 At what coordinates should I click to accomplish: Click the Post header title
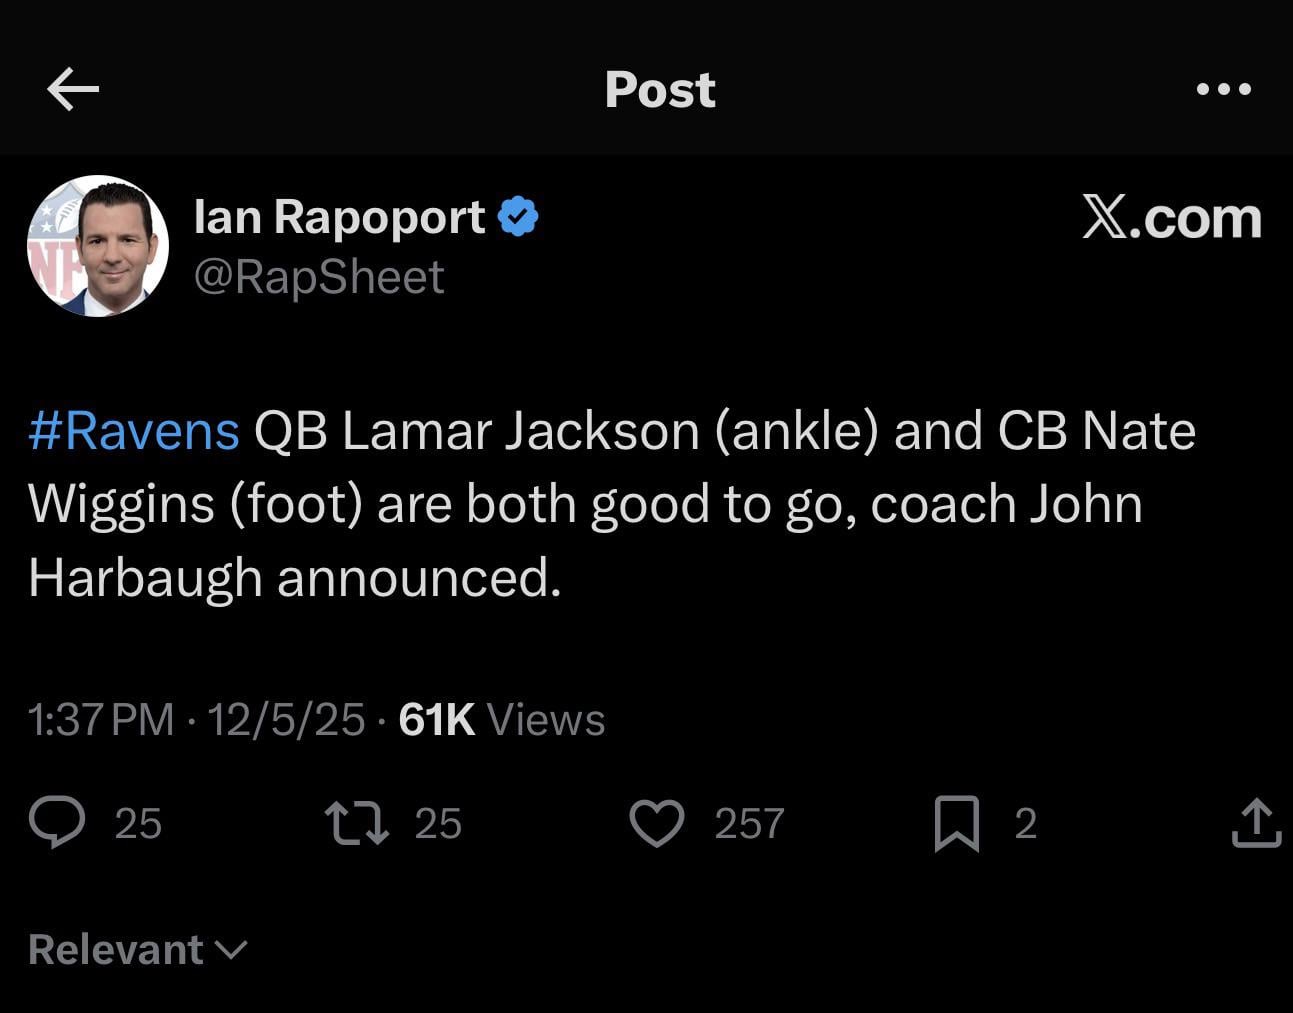(660, 89)
